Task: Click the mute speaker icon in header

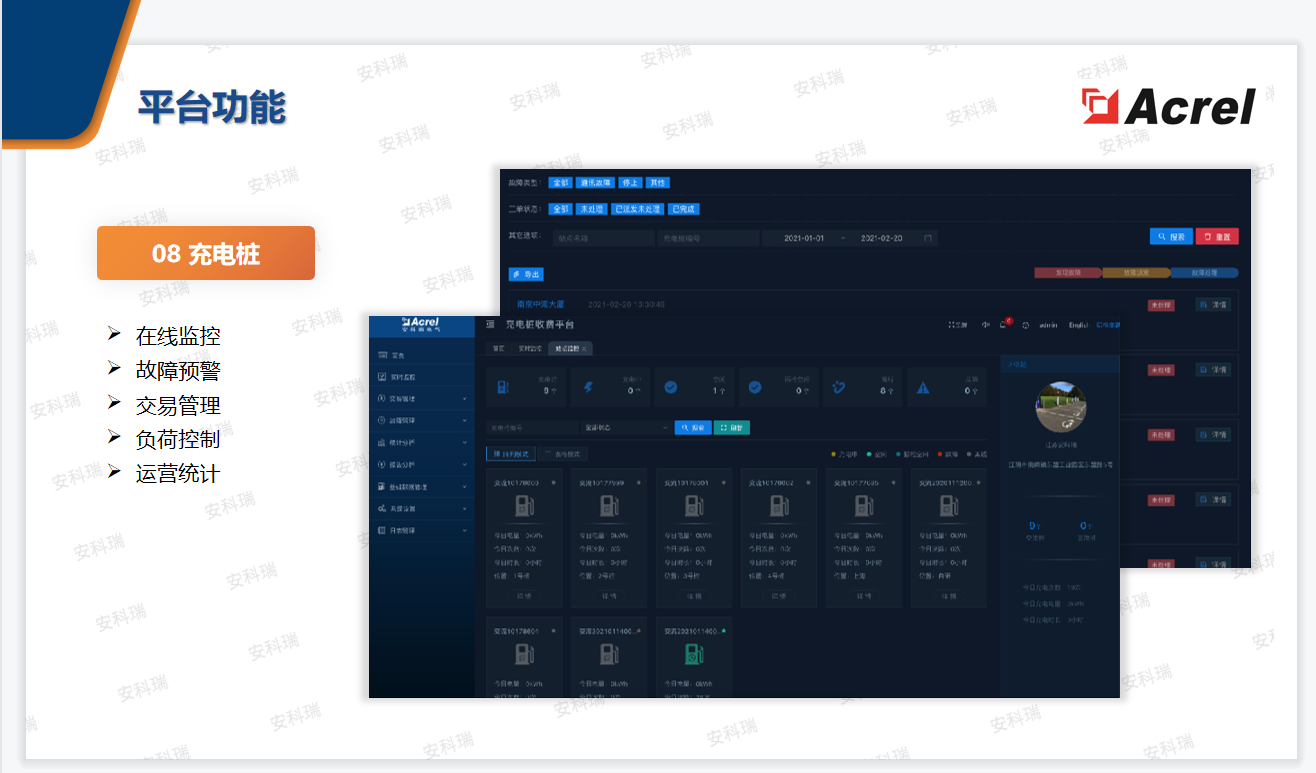Action: point(986,325)
